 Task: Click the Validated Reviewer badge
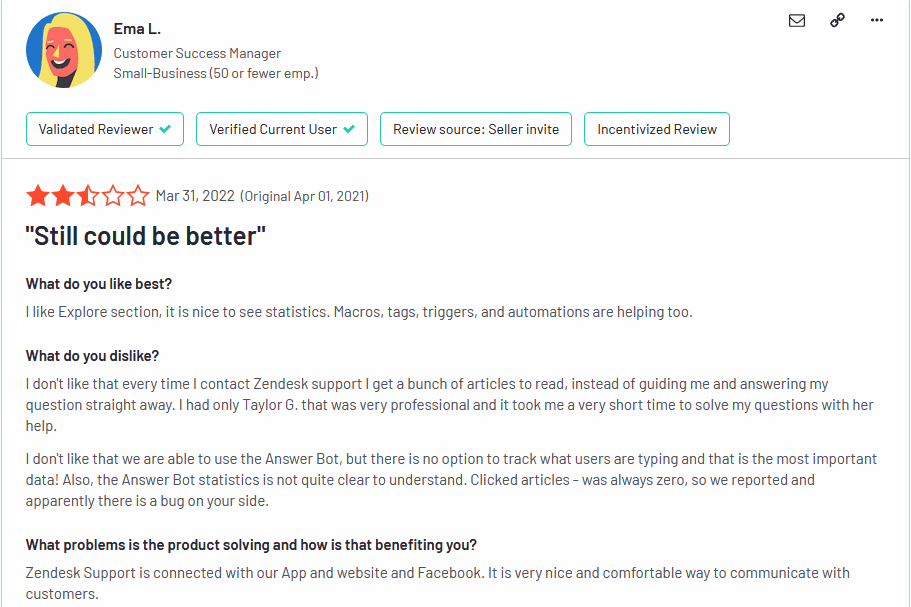pos(105,129)
